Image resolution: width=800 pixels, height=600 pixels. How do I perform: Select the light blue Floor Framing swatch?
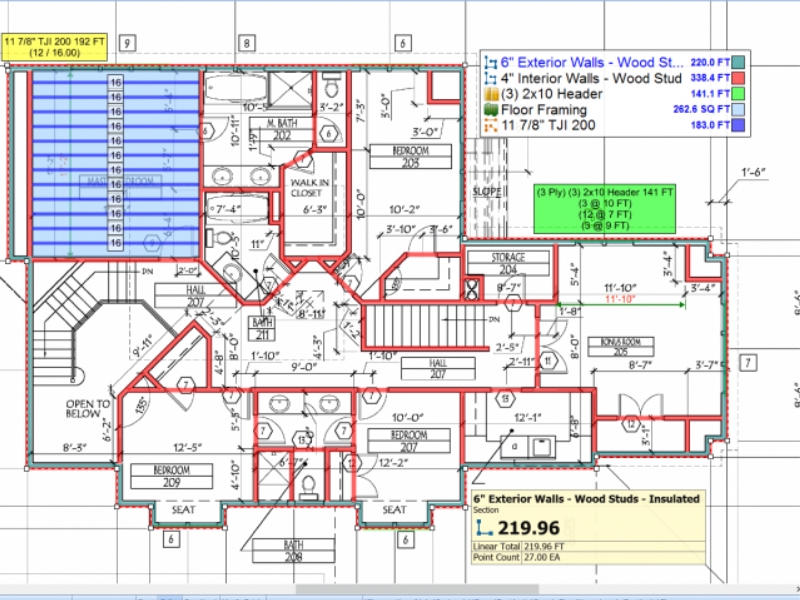739,110
